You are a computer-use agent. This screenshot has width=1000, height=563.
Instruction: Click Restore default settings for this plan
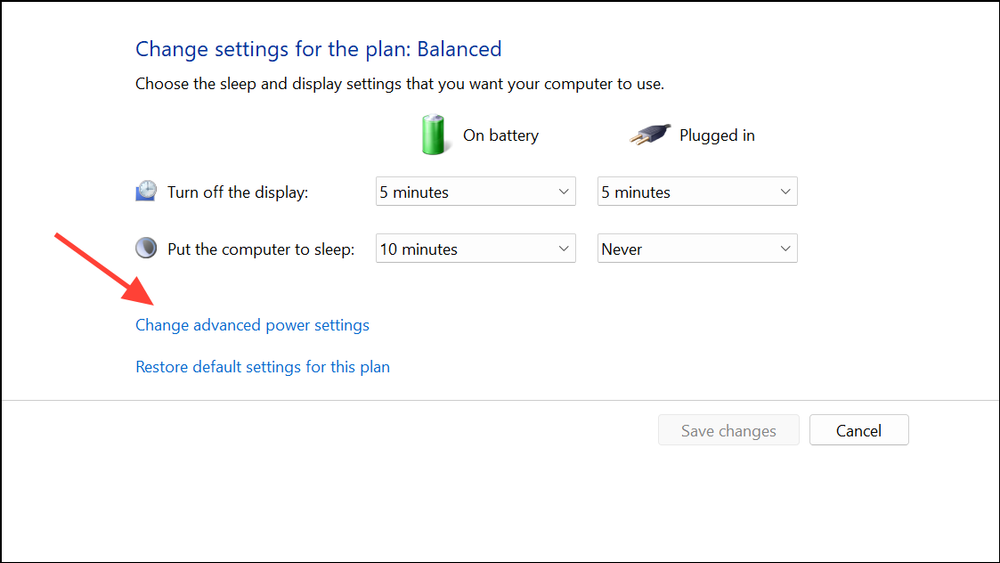click(263, 367)
